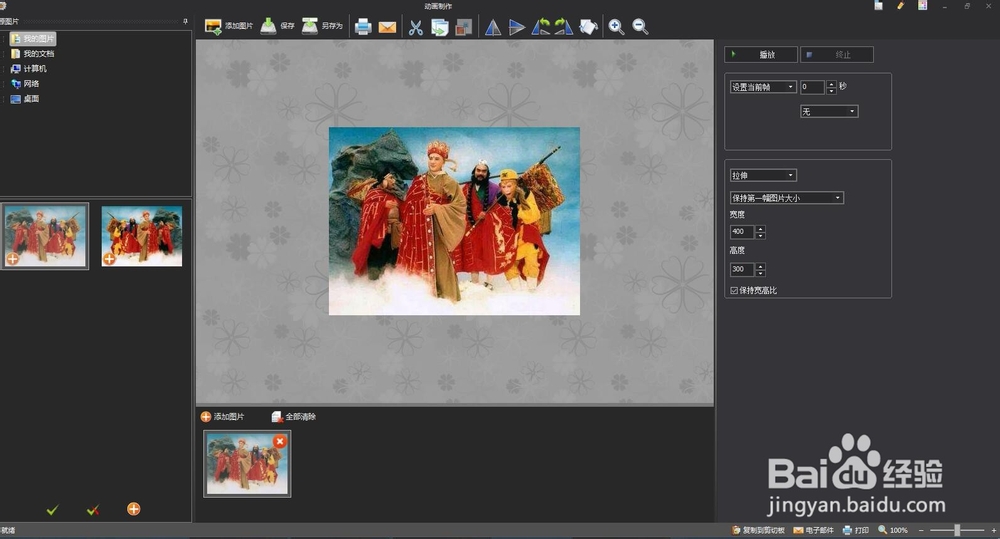Click the green and red double-check icon
The height and width of the screenshot is (539, 1000).
93,510
